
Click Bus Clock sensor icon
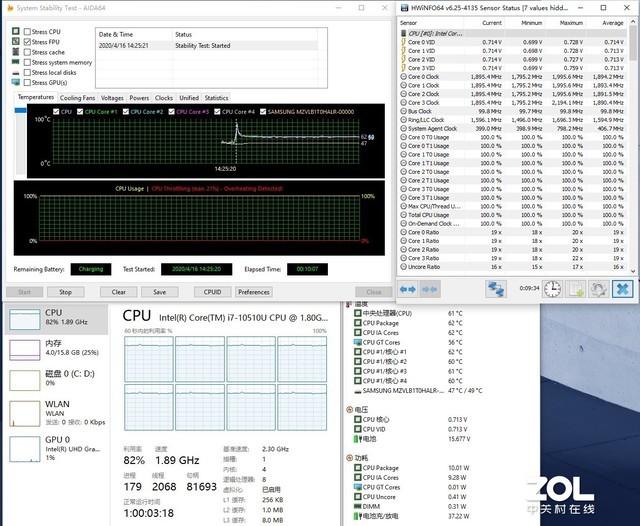point(403,111)
